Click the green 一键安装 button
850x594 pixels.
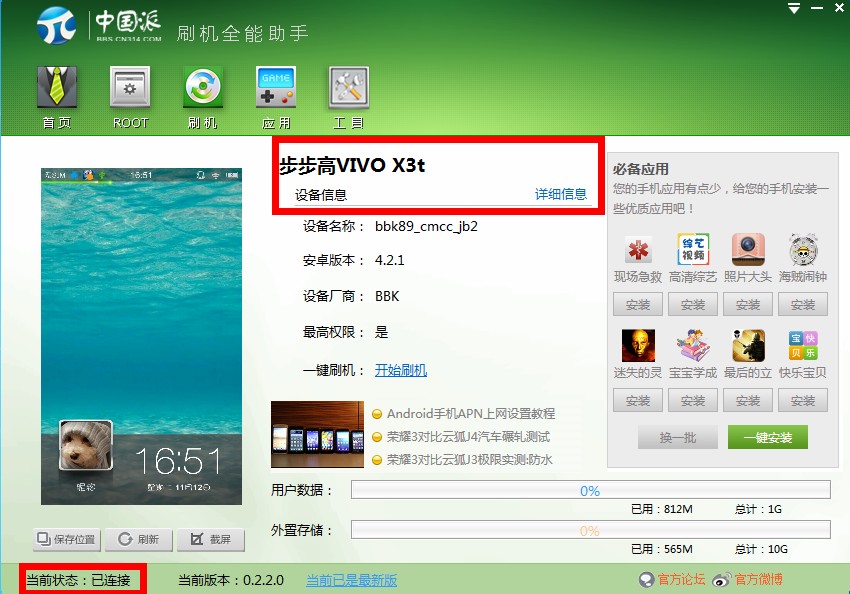point(768,437)
